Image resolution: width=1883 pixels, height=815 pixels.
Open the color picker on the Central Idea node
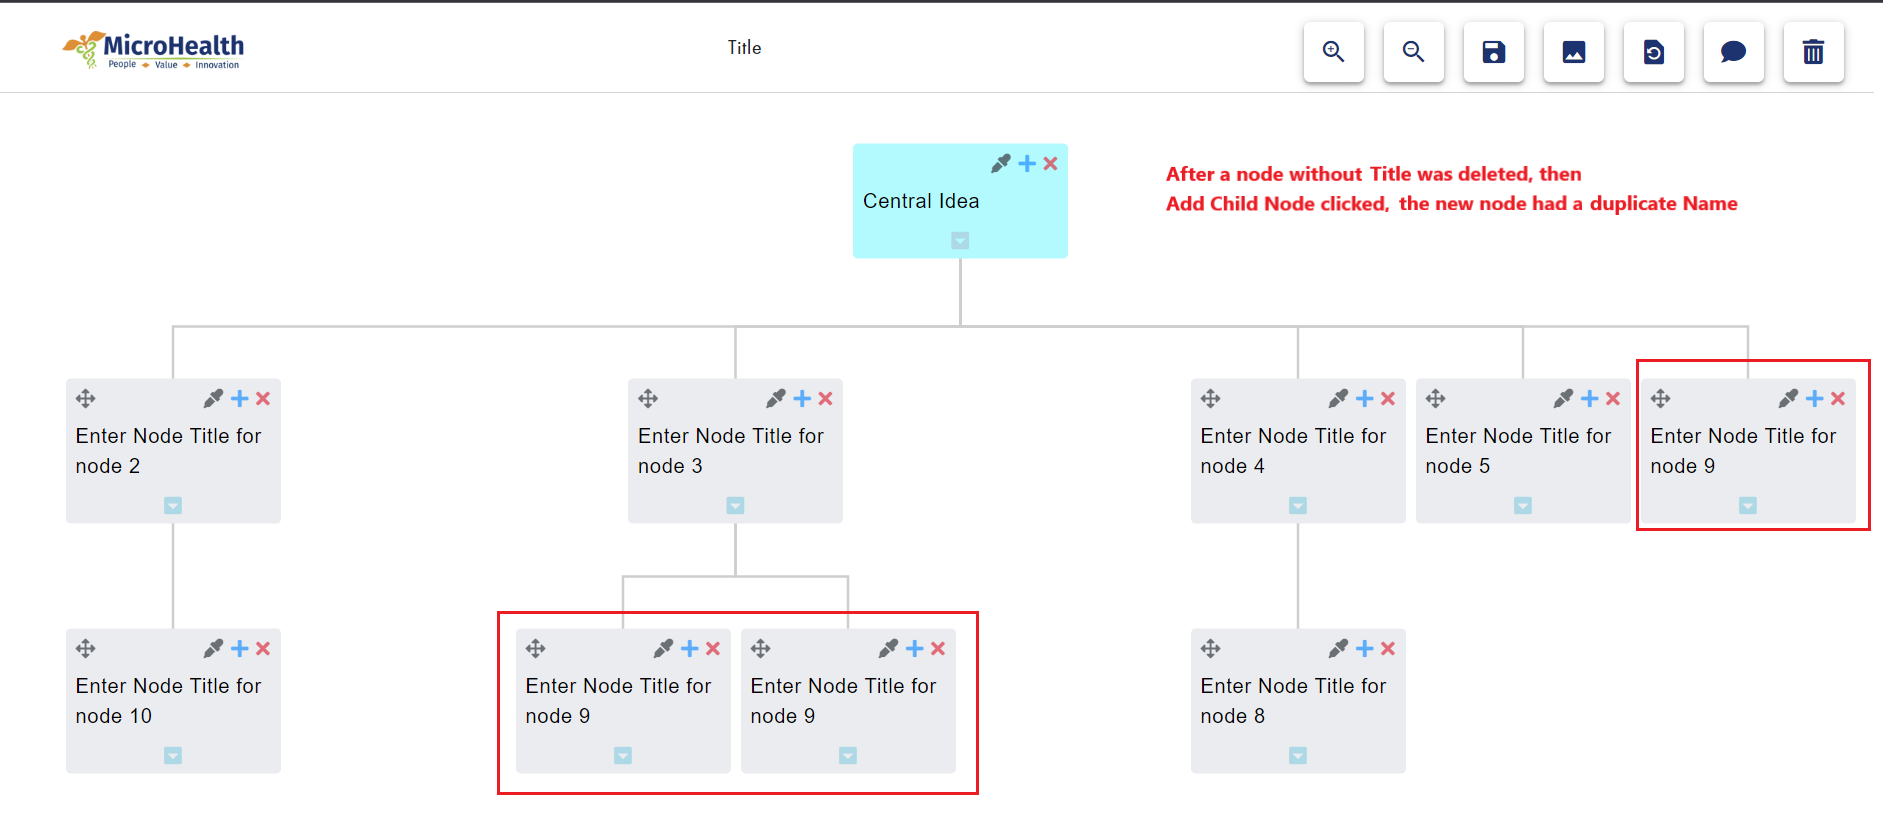point(1001,163)
